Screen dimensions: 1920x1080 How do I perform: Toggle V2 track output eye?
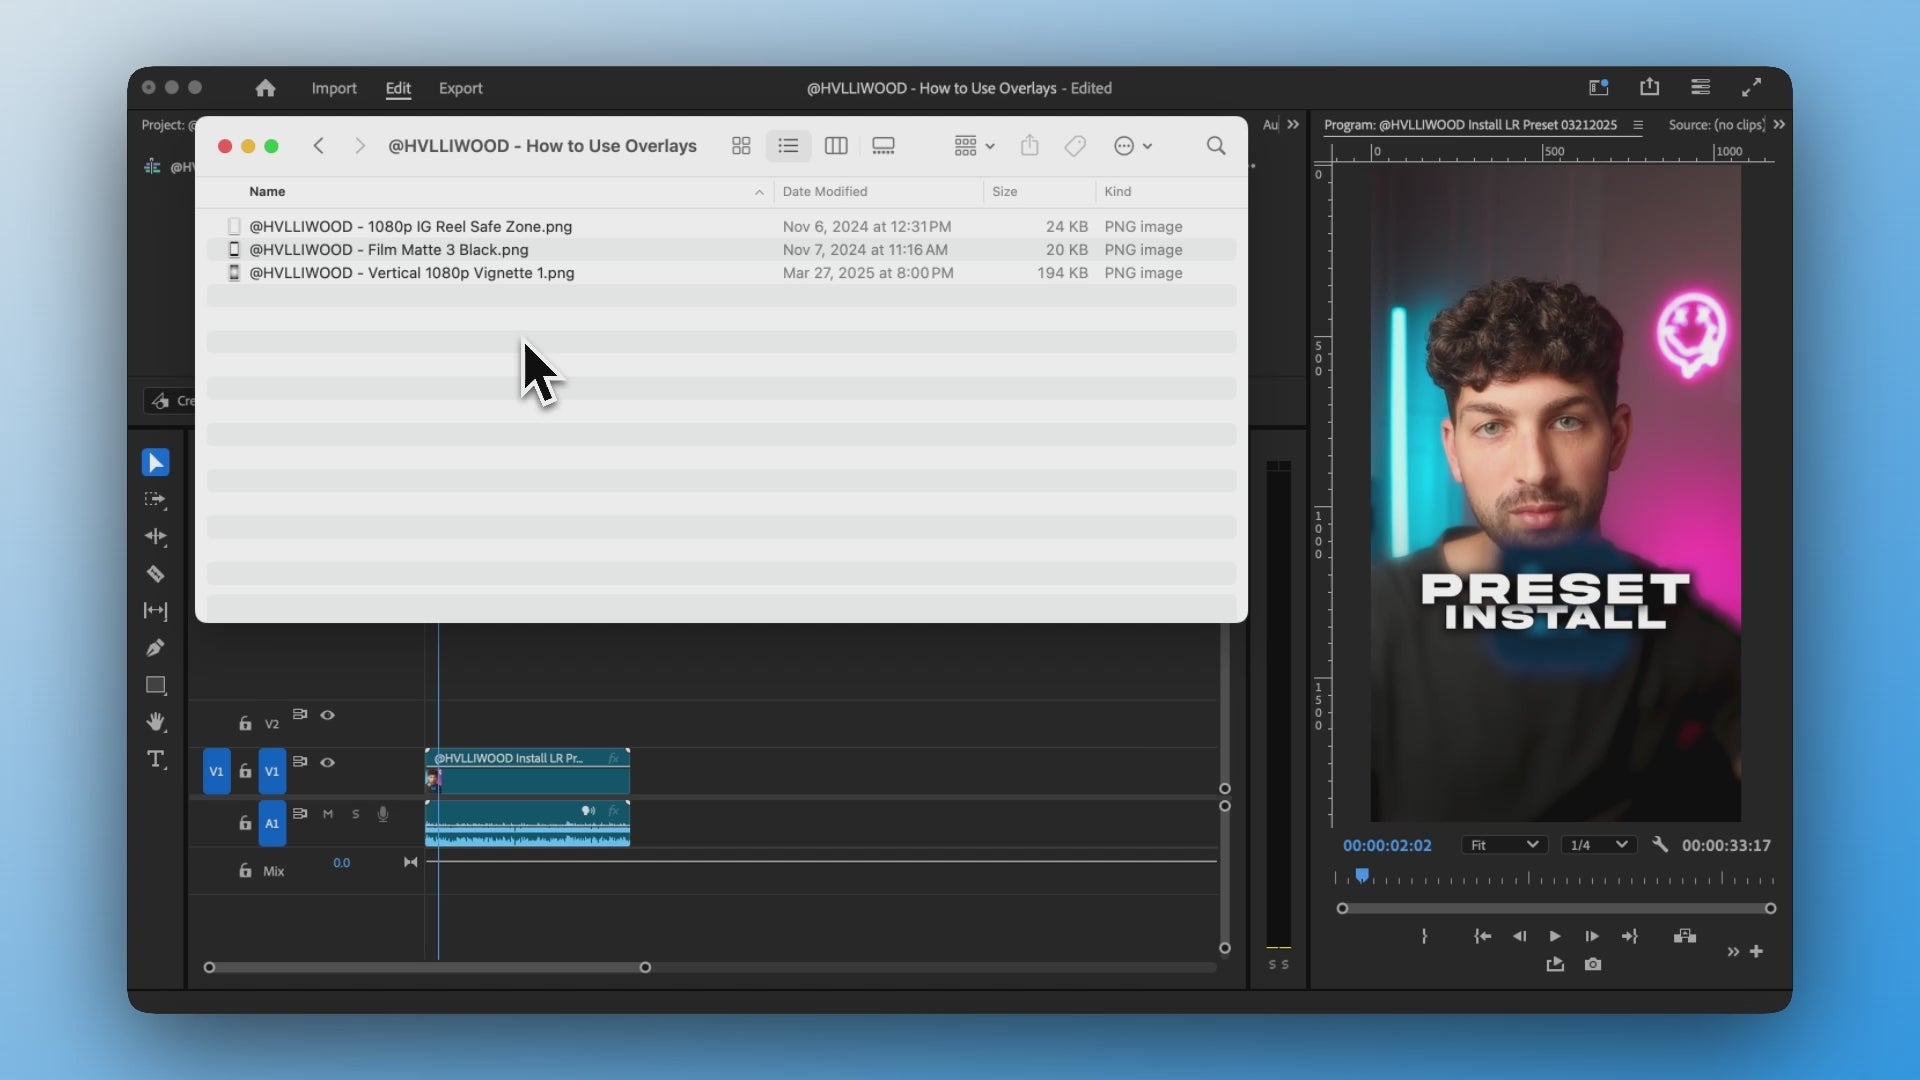point(327,715)
